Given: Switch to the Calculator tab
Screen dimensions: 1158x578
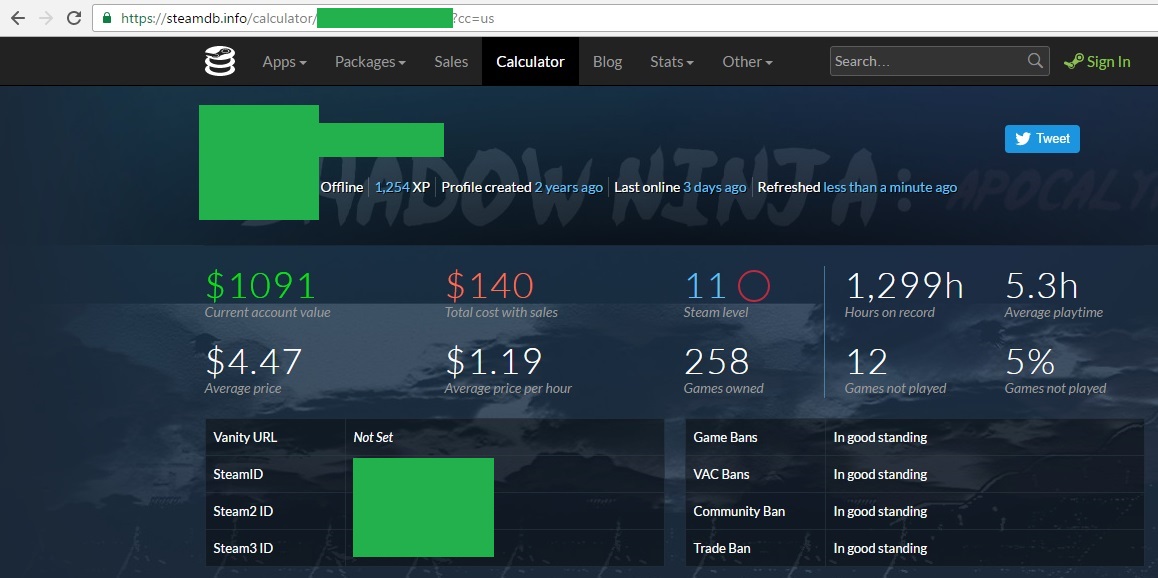Looking at the screenshot, I should coord(530,61).
